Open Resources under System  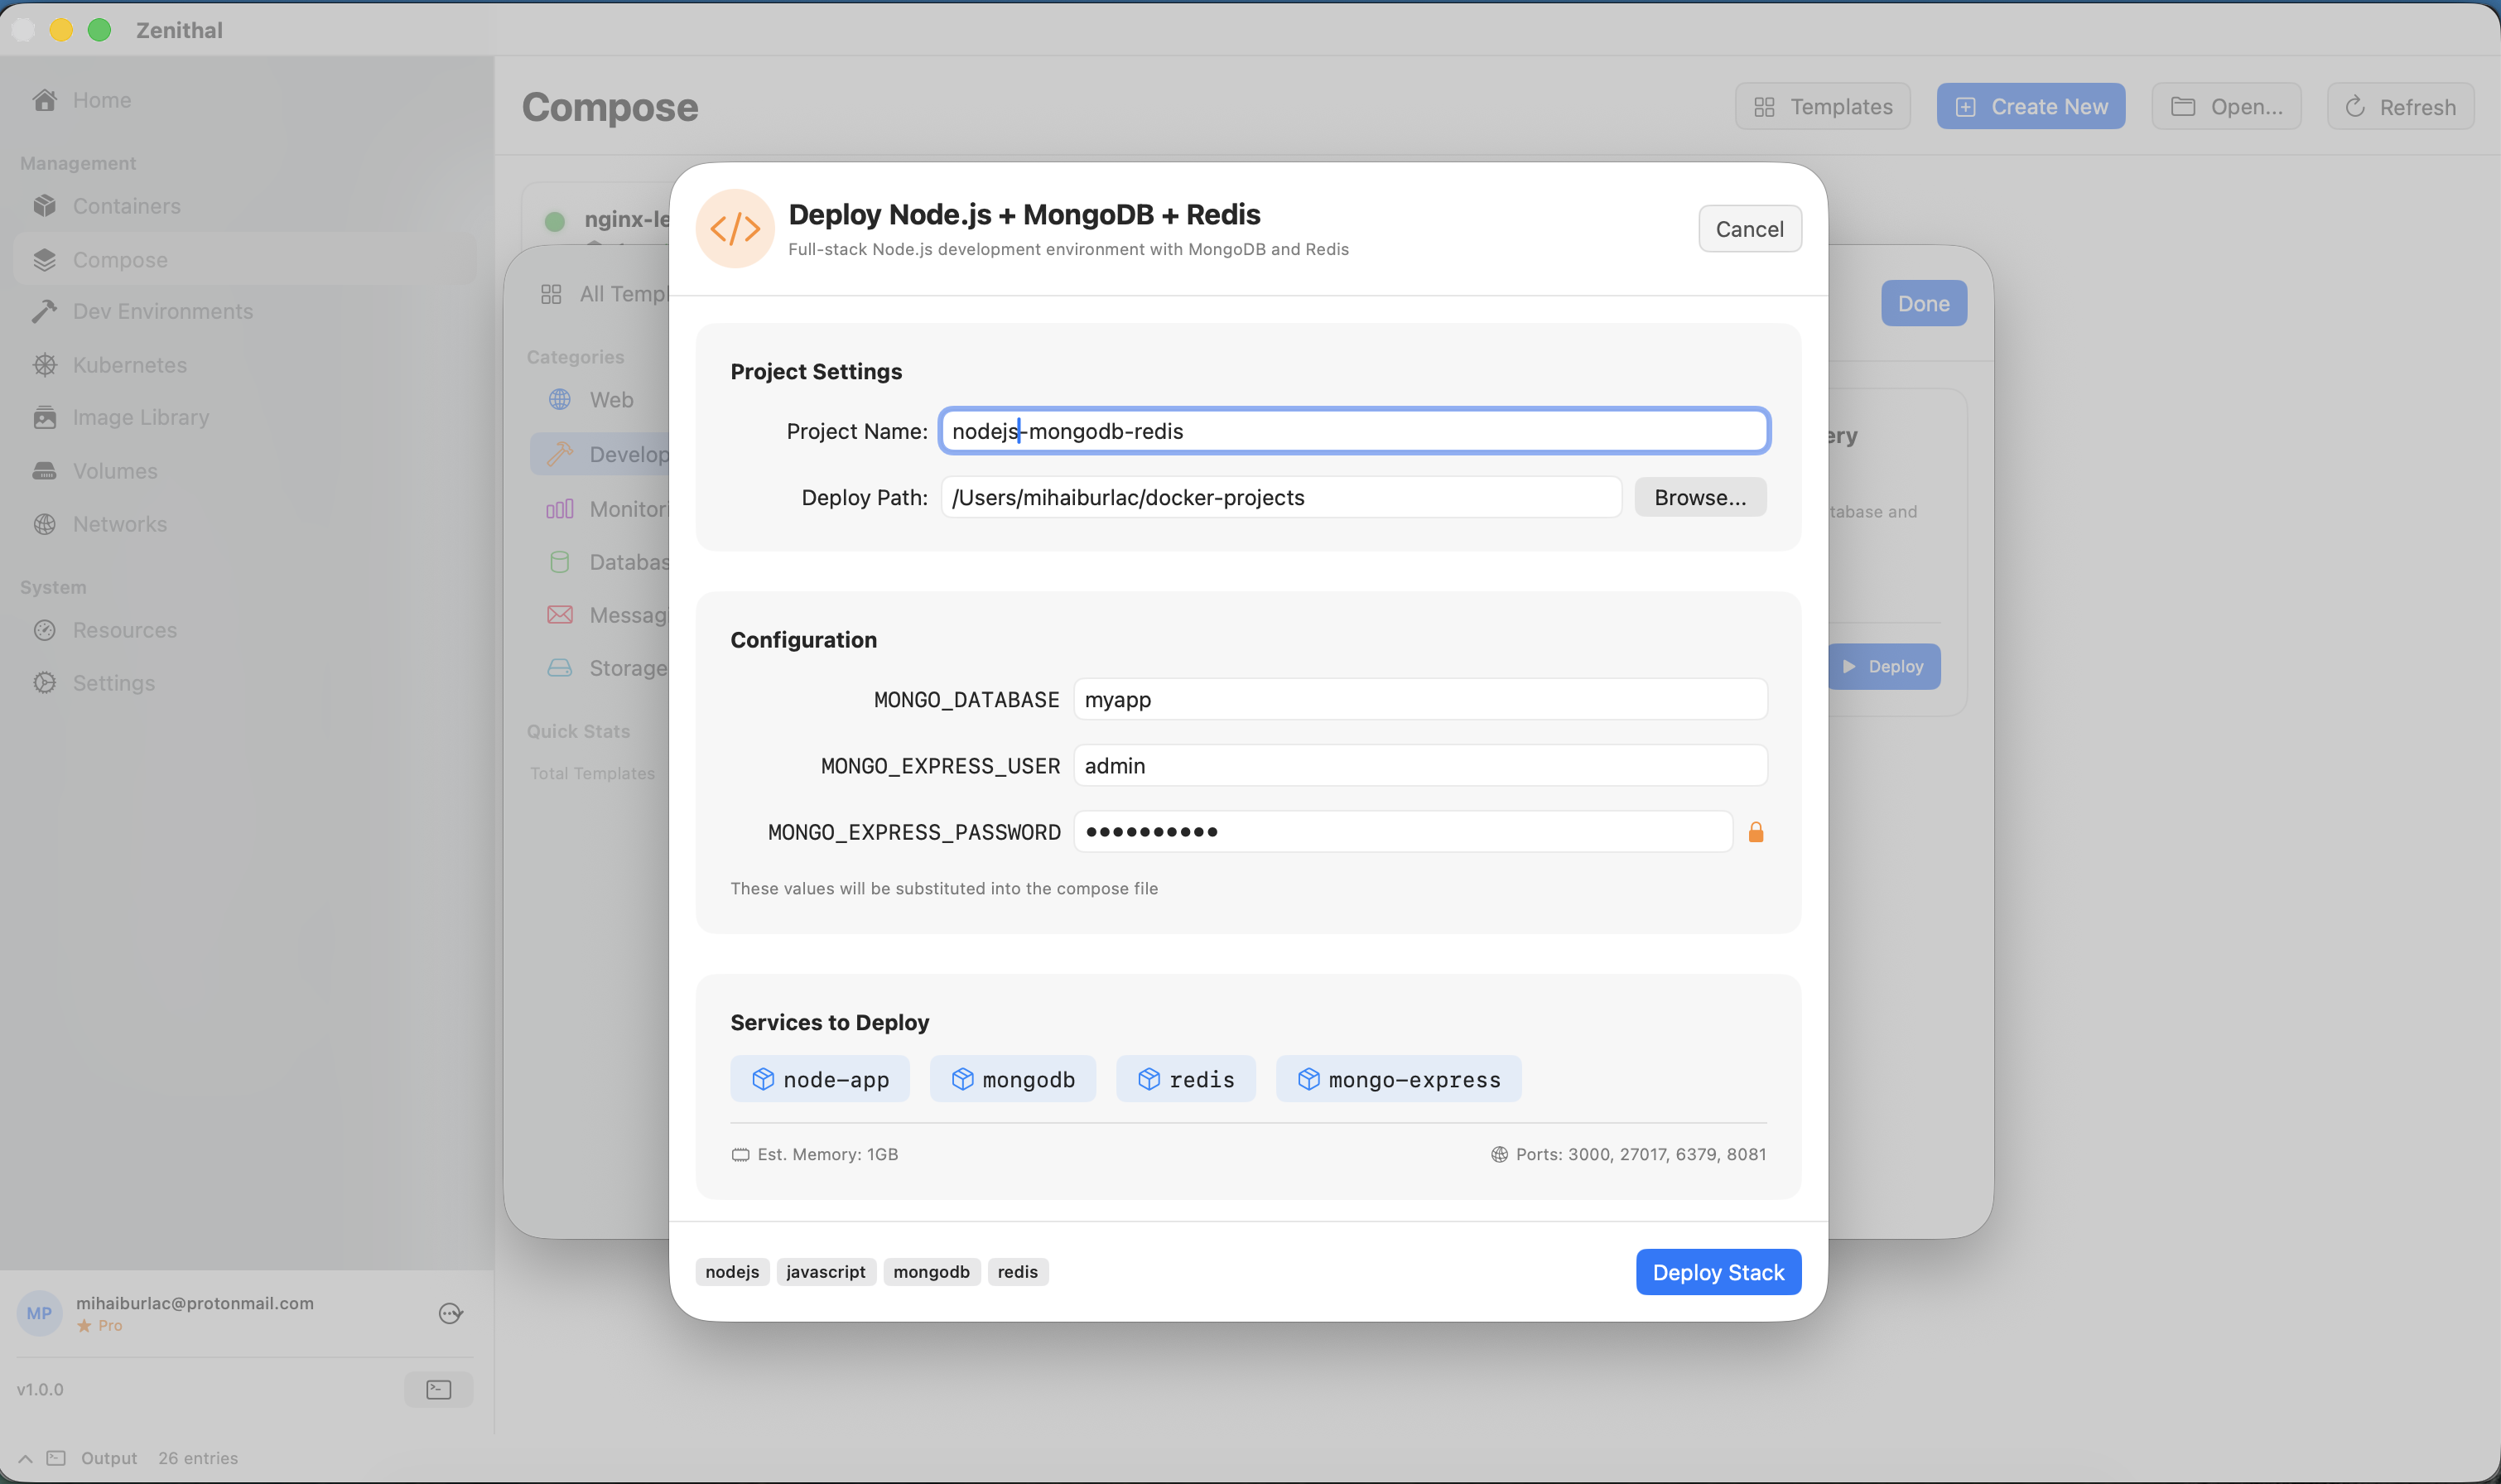tap(125, 630)
